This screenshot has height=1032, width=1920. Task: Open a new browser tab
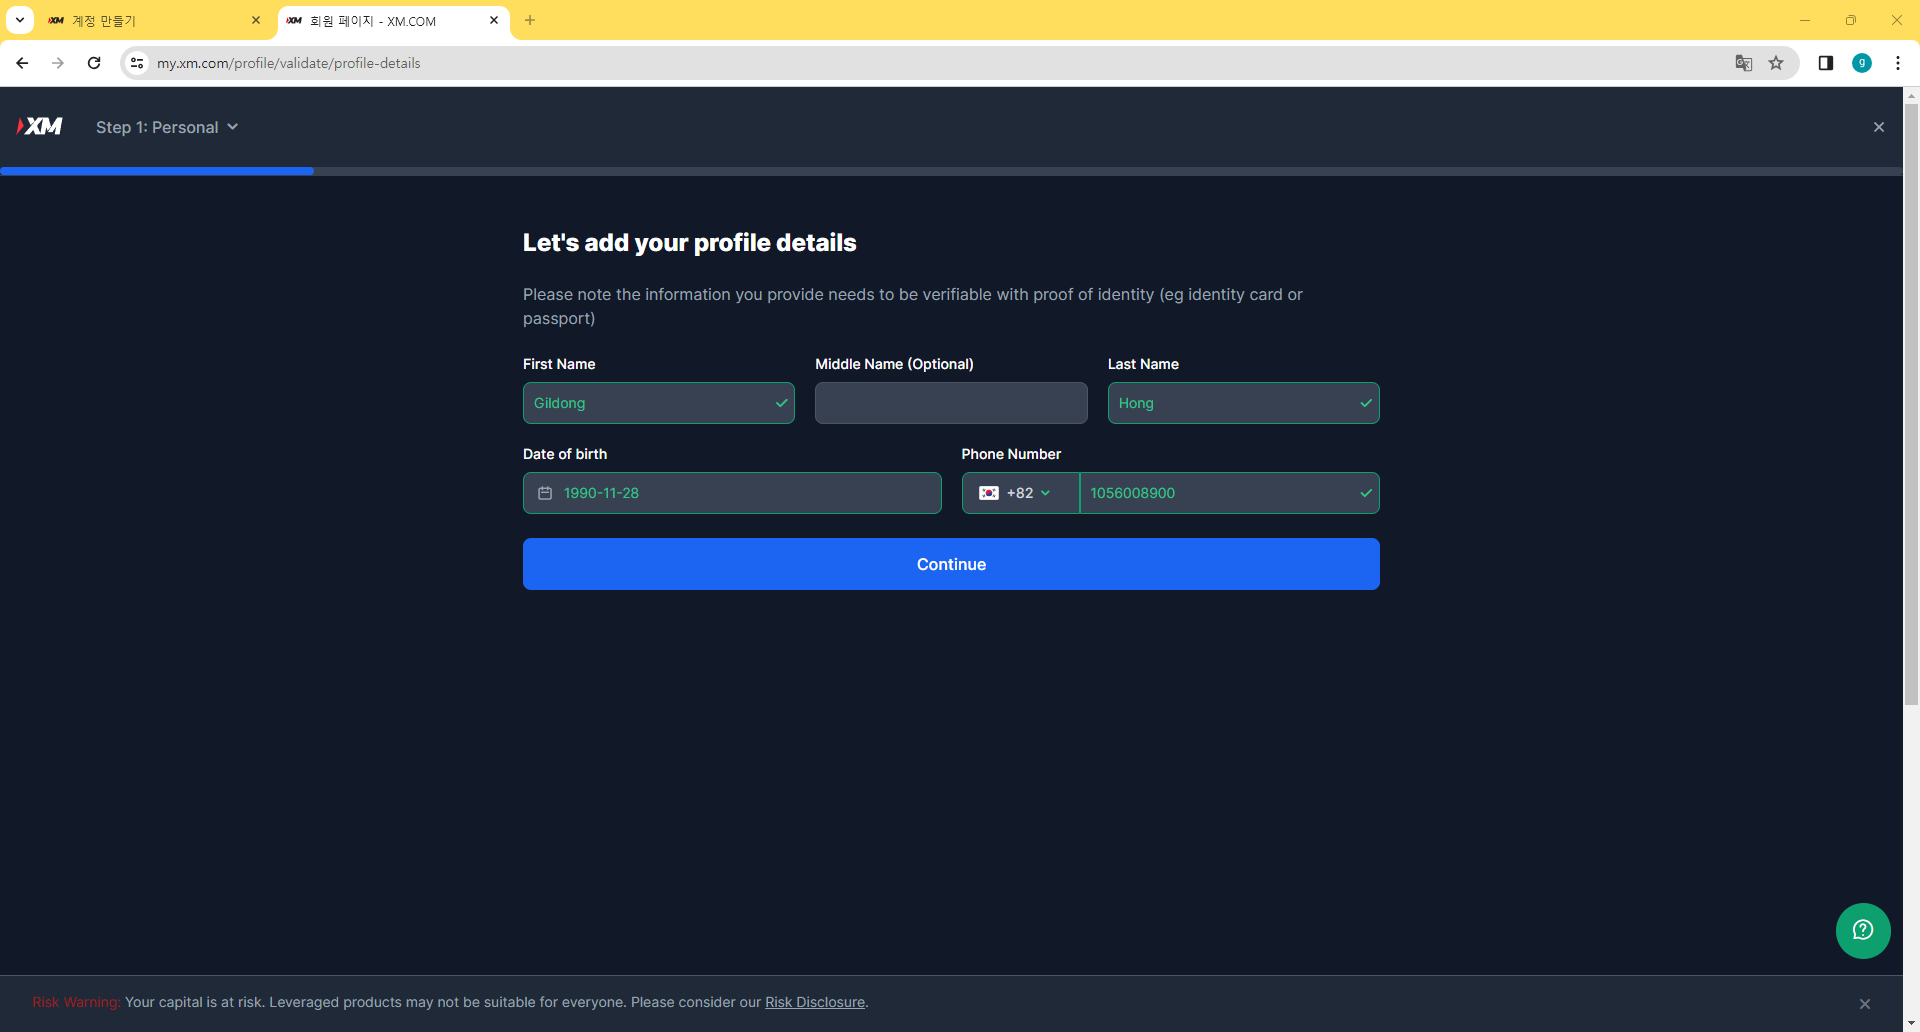point(530,20)
